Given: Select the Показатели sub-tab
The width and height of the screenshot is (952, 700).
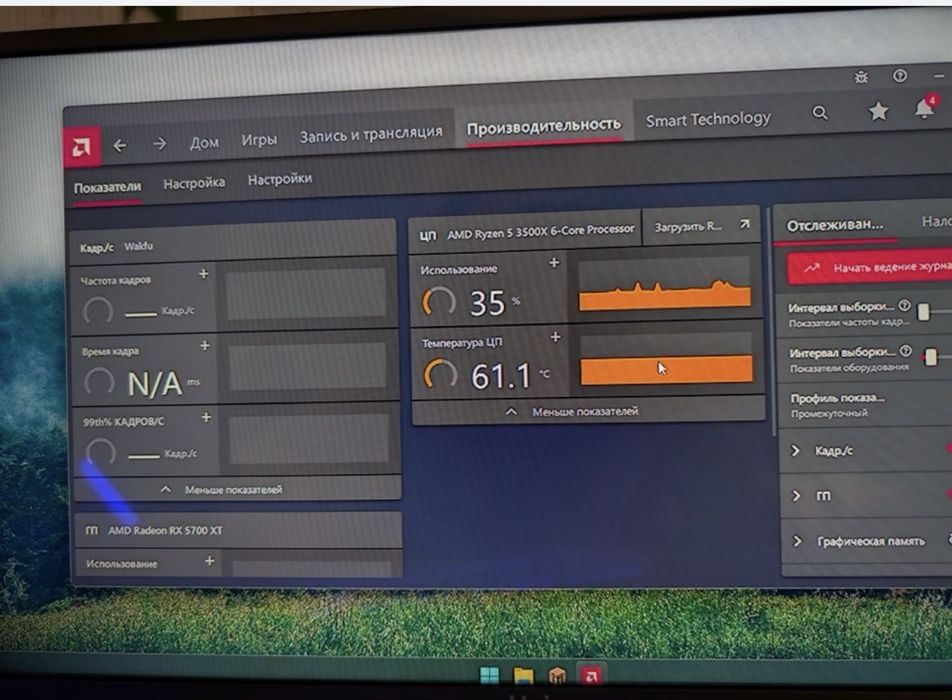Looking at the screenshot, I should [x=107, y=188].
